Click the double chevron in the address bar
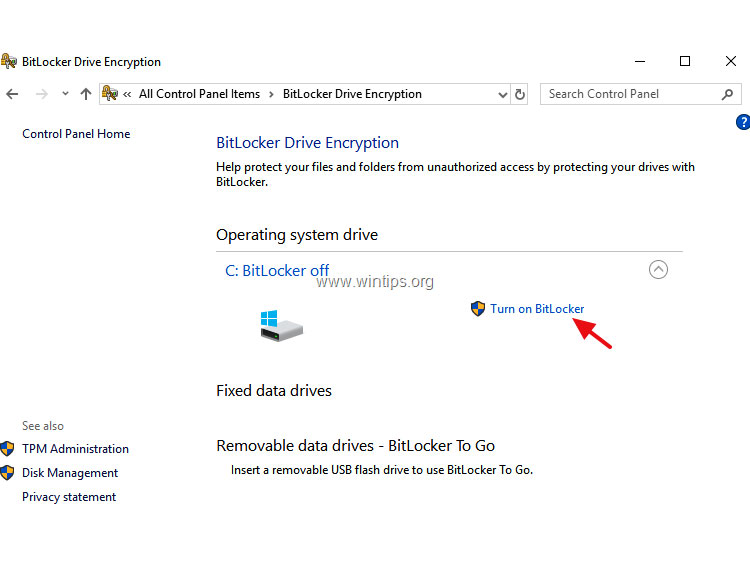 tap(127, 94)
